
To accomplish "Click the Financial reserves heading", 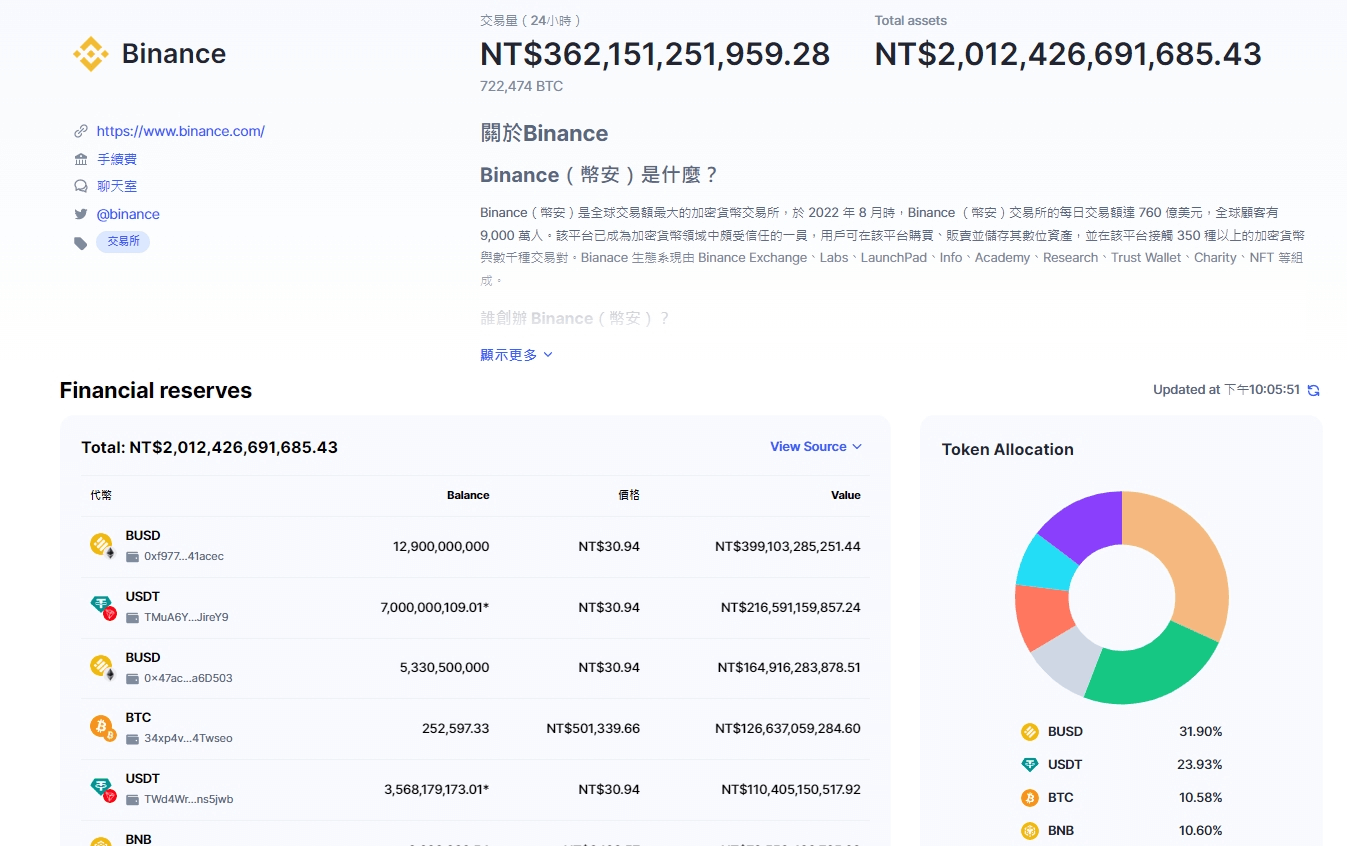I will pyautogui.click(x=156, y=390).
